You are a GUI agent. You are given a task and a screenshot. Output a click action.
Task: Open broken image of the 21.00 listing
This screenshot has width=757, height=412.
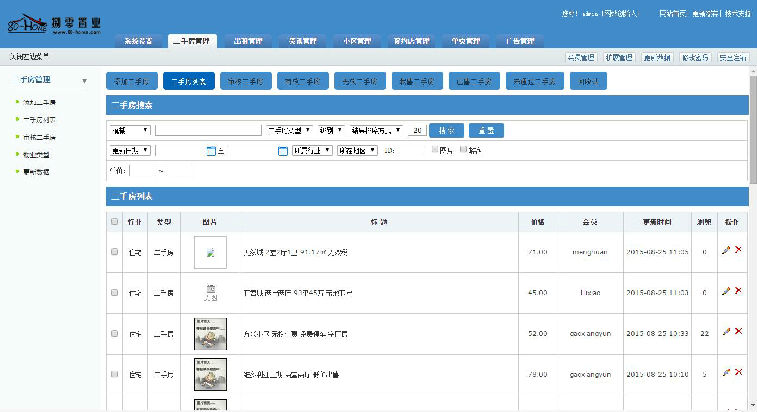(x=210, y=252)
